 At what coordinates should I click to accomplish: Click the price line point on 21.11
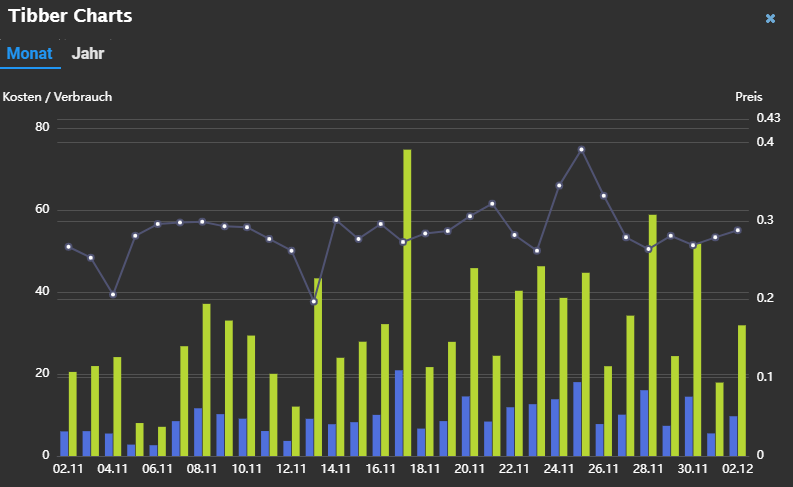click(x=492, y=204)
